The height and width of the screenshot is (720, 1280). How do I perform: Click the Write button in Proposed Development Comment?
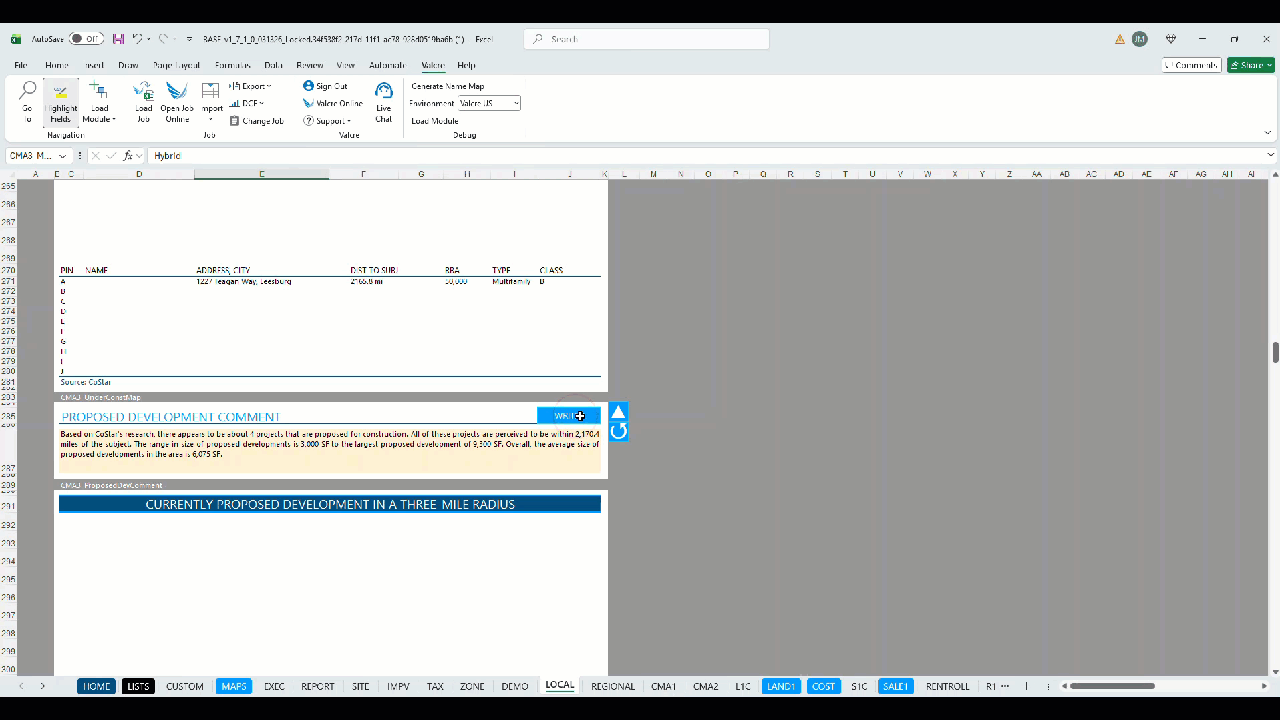569,416
